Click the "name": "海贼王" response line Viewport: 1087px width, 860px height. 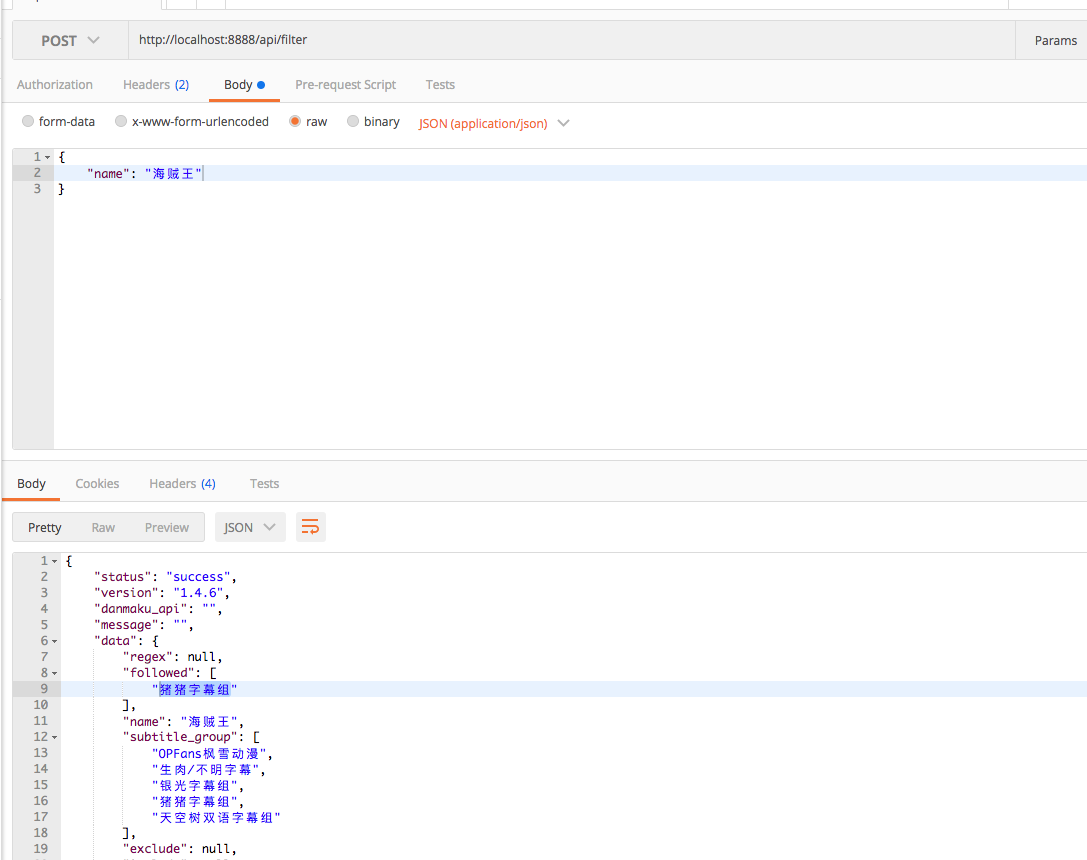tap(183, 721)
